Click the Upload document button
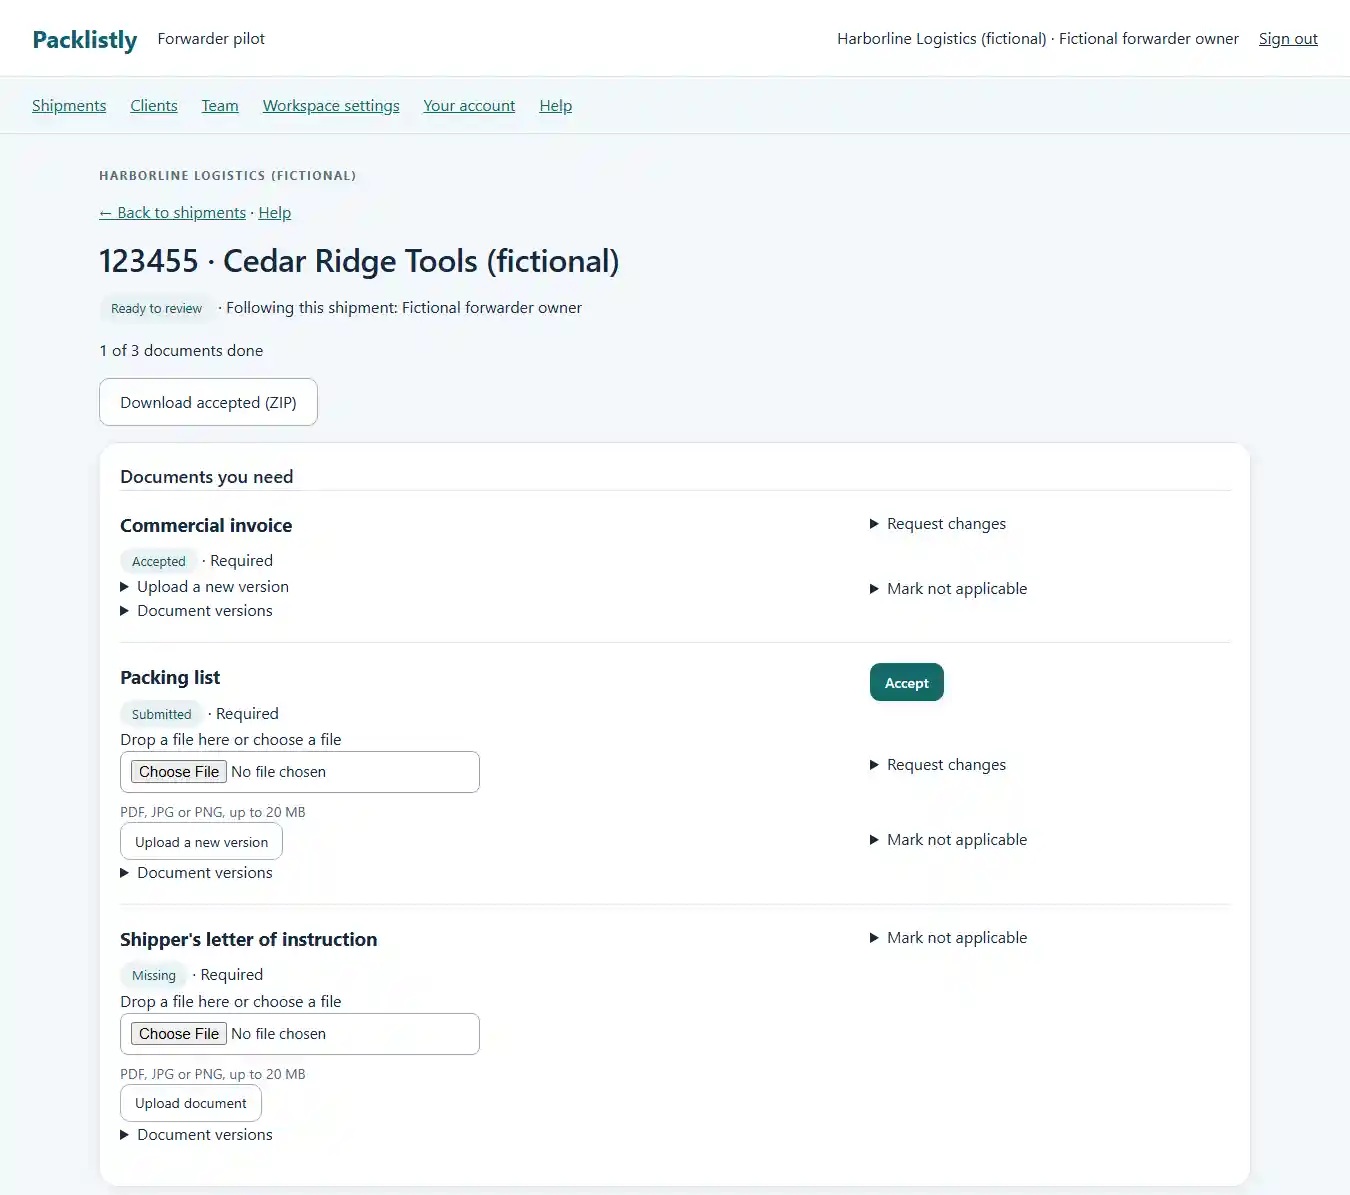Image resolution: width=1350 pixels, height=1195 pixels. pyautogui.click(x=191, y=1103)
